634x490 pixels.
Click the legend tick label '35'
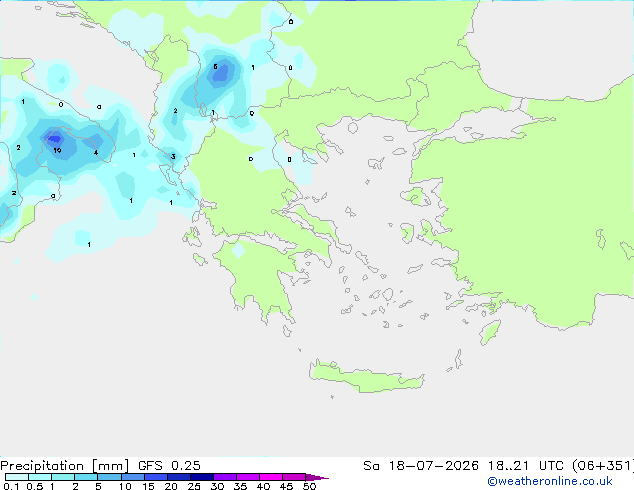(240, 486)
